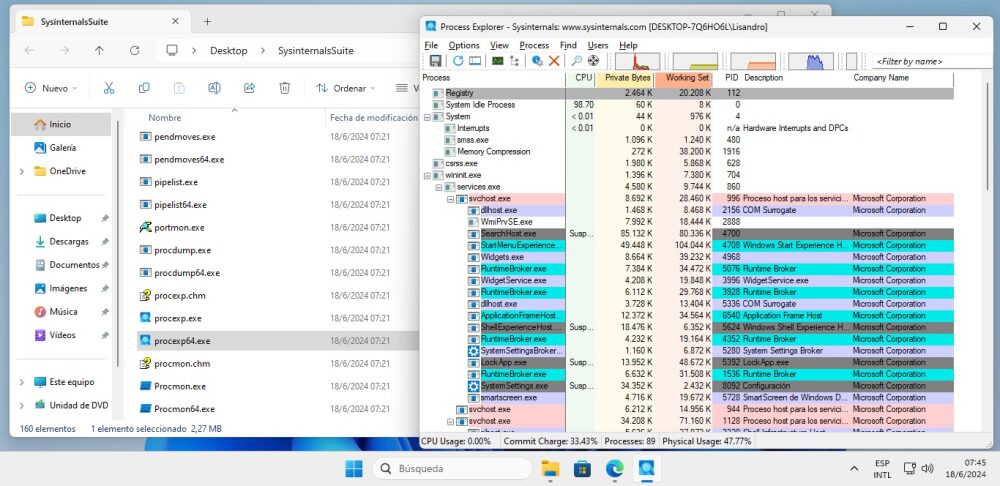Open the Users menu

pyautogui.click(x=598, y=45)
